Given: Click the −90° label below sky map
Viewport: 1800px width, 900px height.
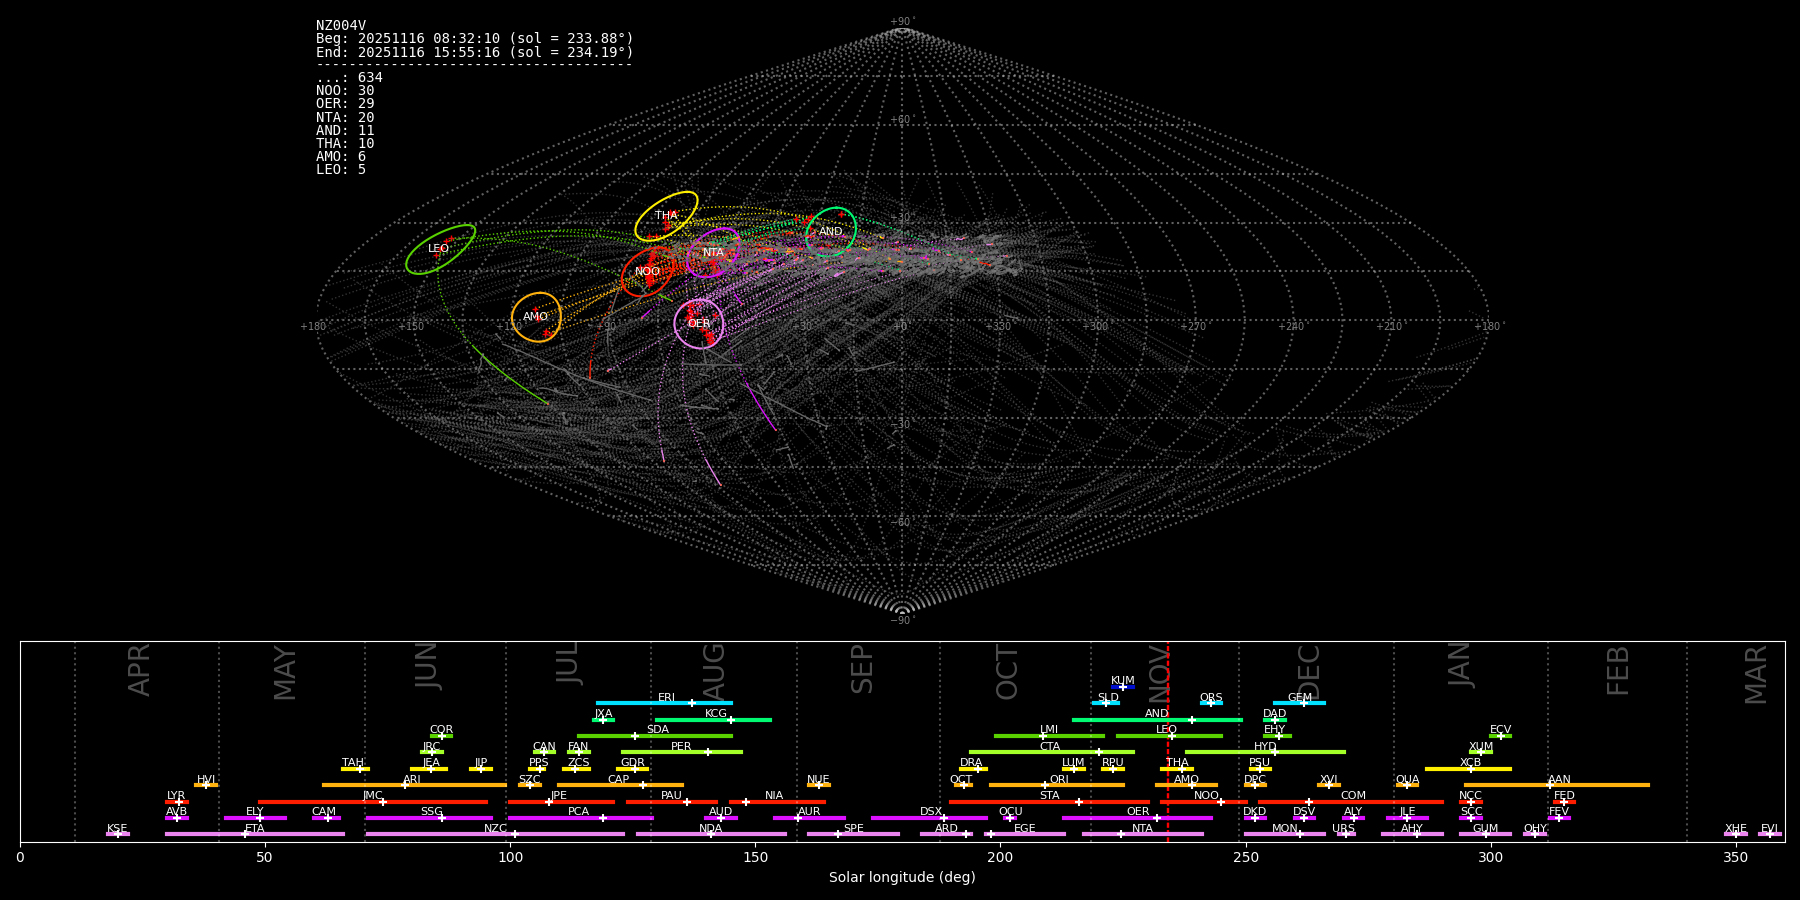Looking at the screenshot, I should 902,621.
